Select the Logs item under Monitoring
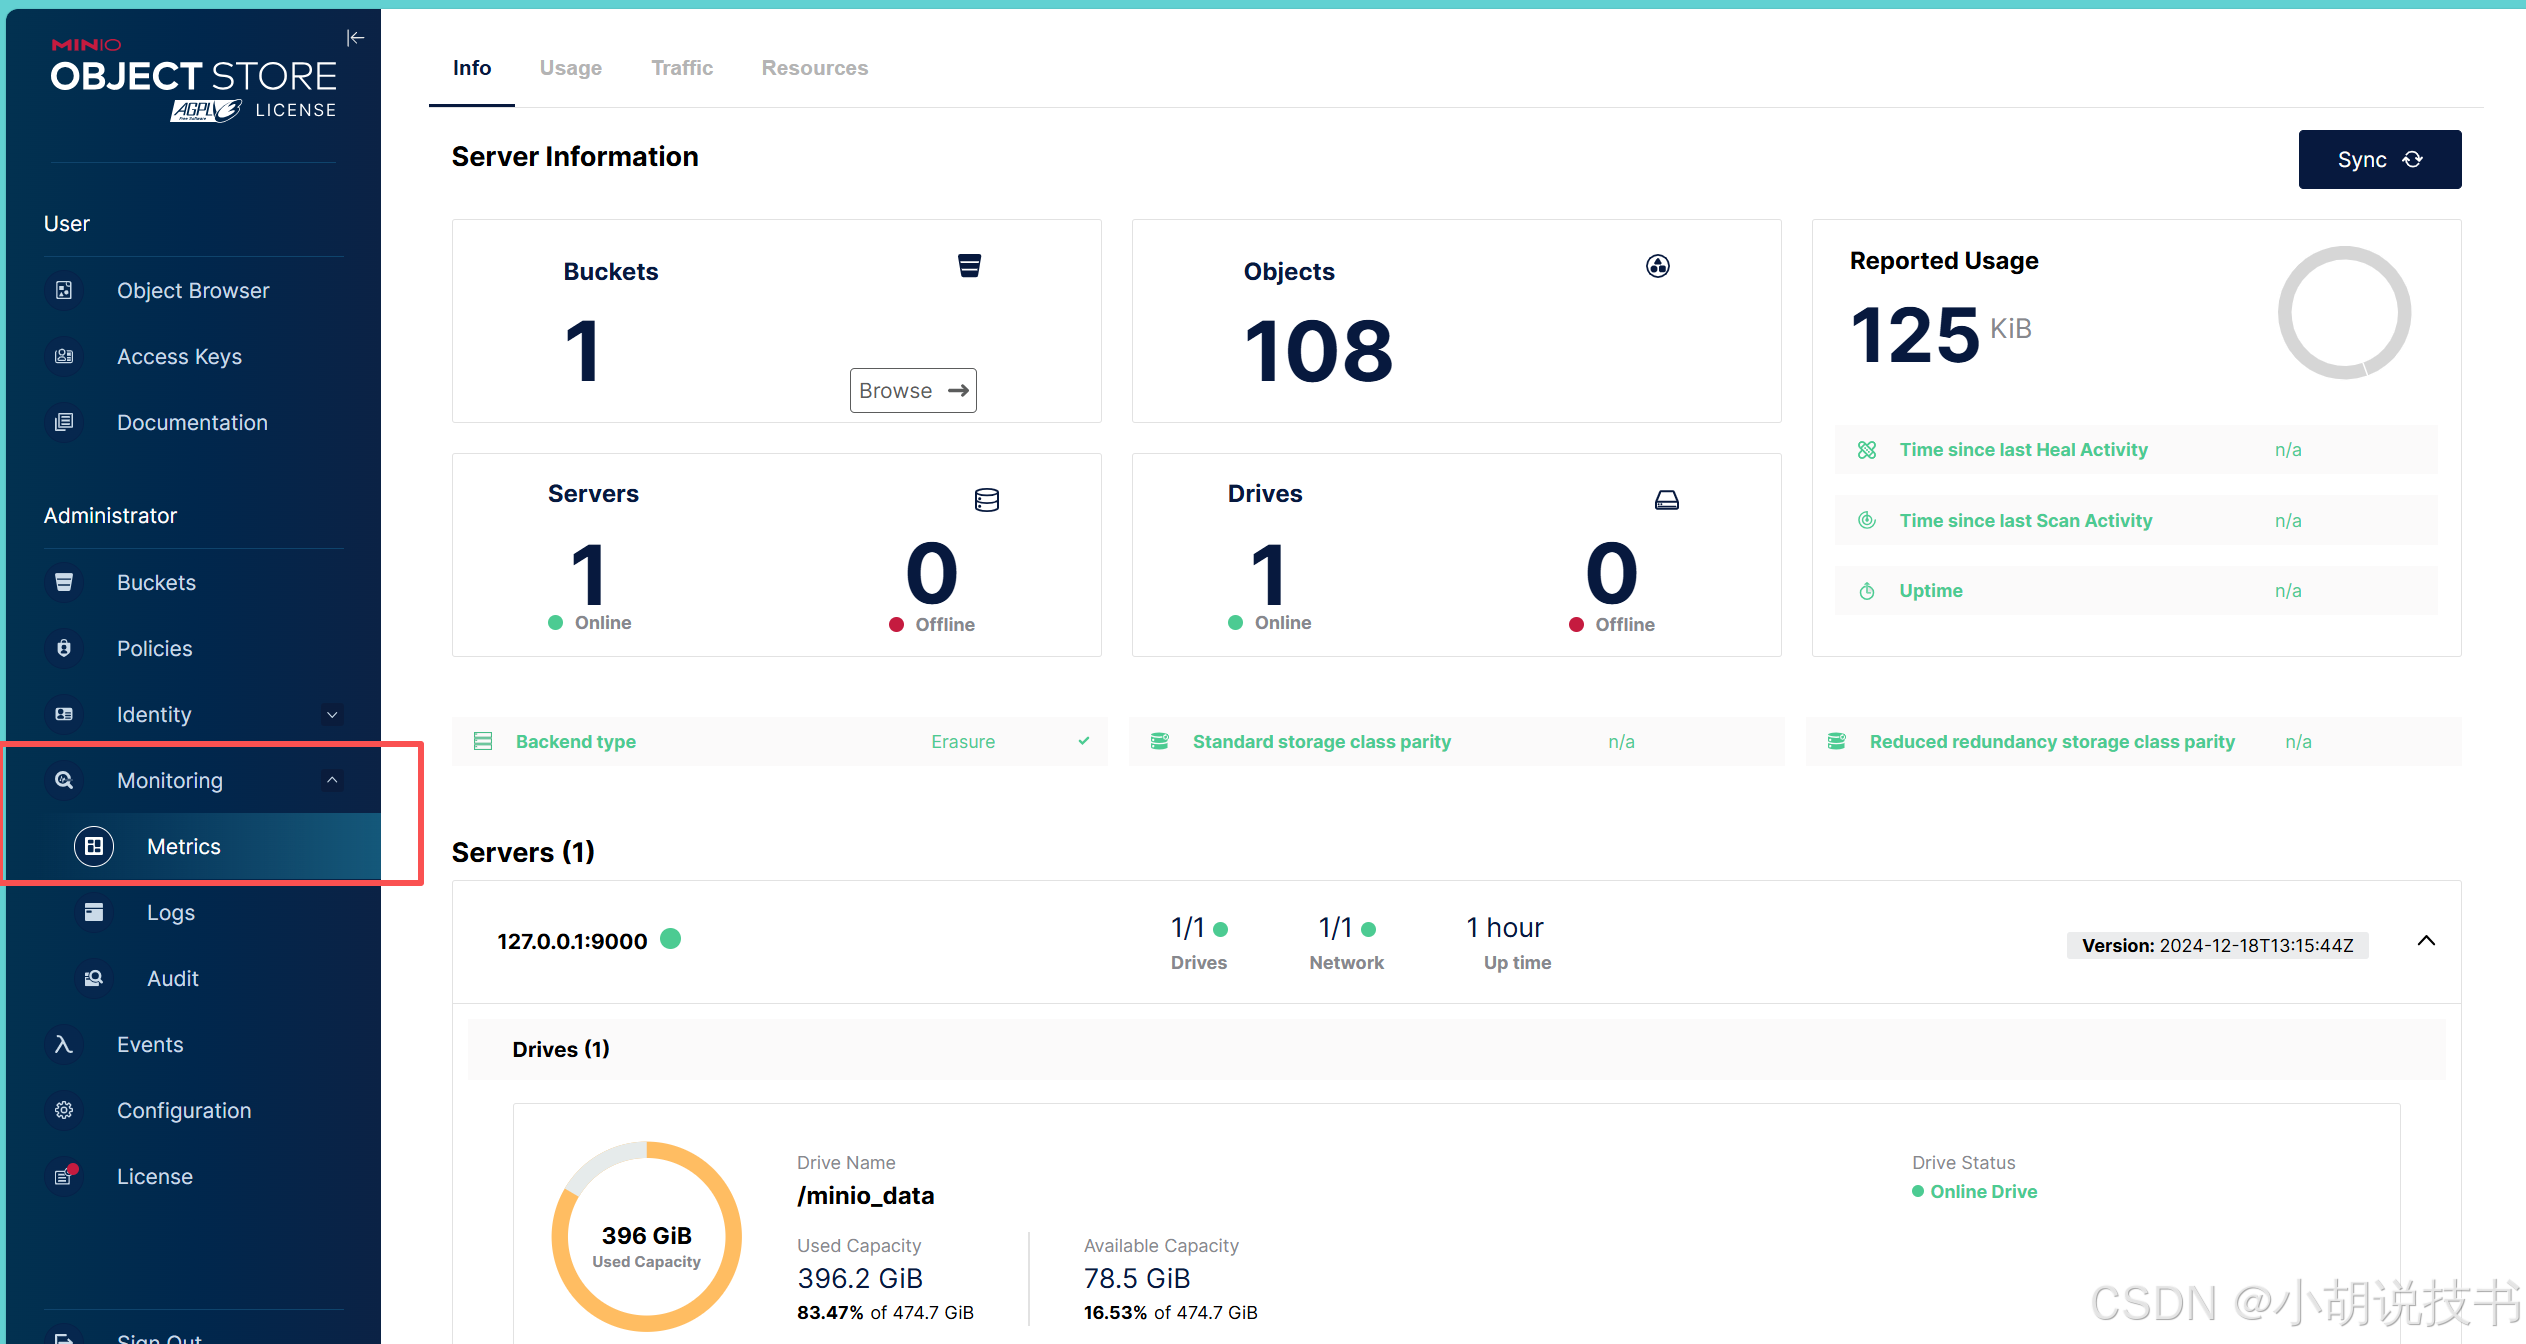 tap(170, 912)
